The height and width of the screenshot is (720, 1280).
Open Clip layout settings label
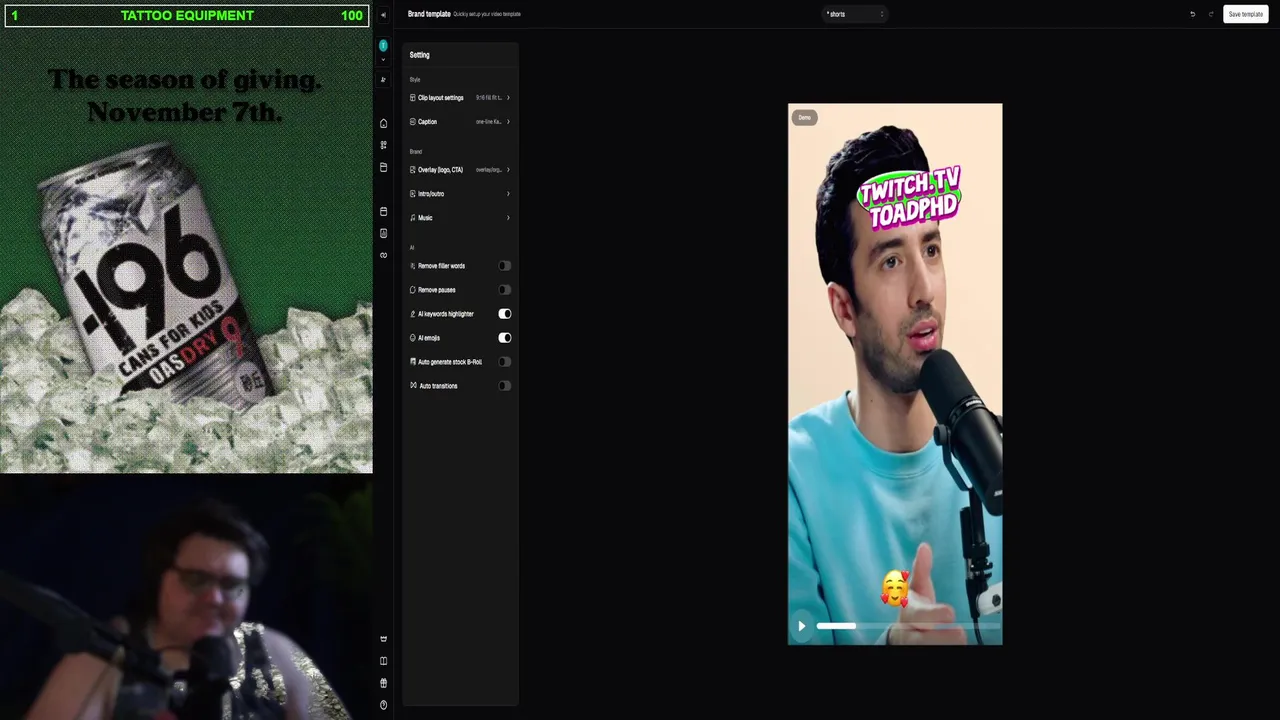pos(441,98)
